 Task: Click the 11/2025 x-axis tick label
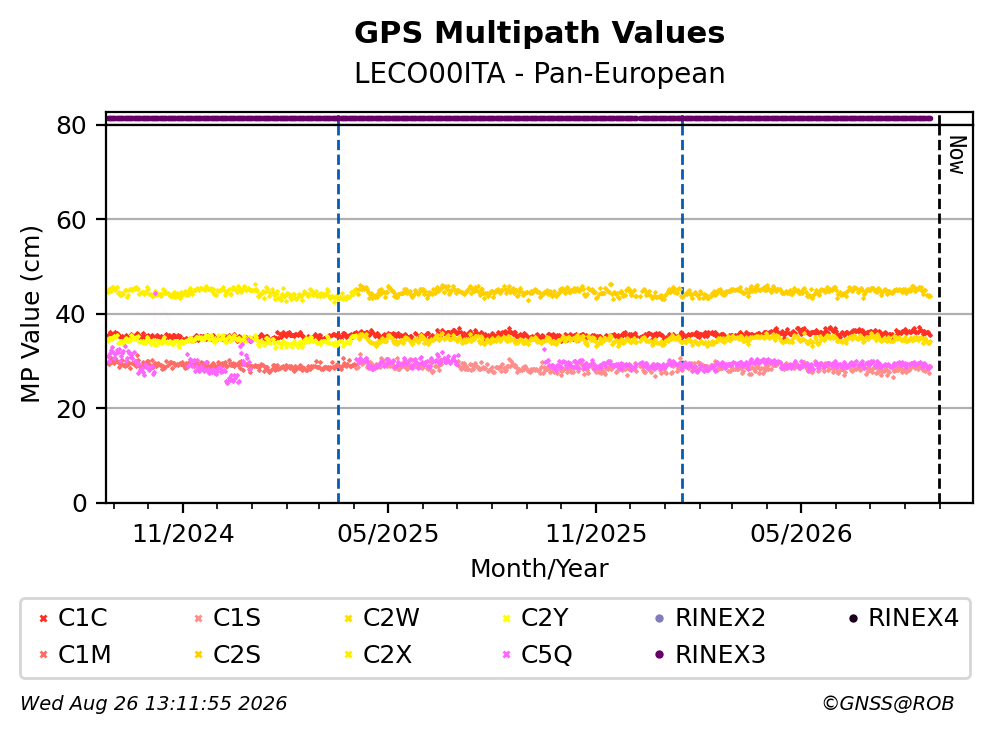(596, 534)
